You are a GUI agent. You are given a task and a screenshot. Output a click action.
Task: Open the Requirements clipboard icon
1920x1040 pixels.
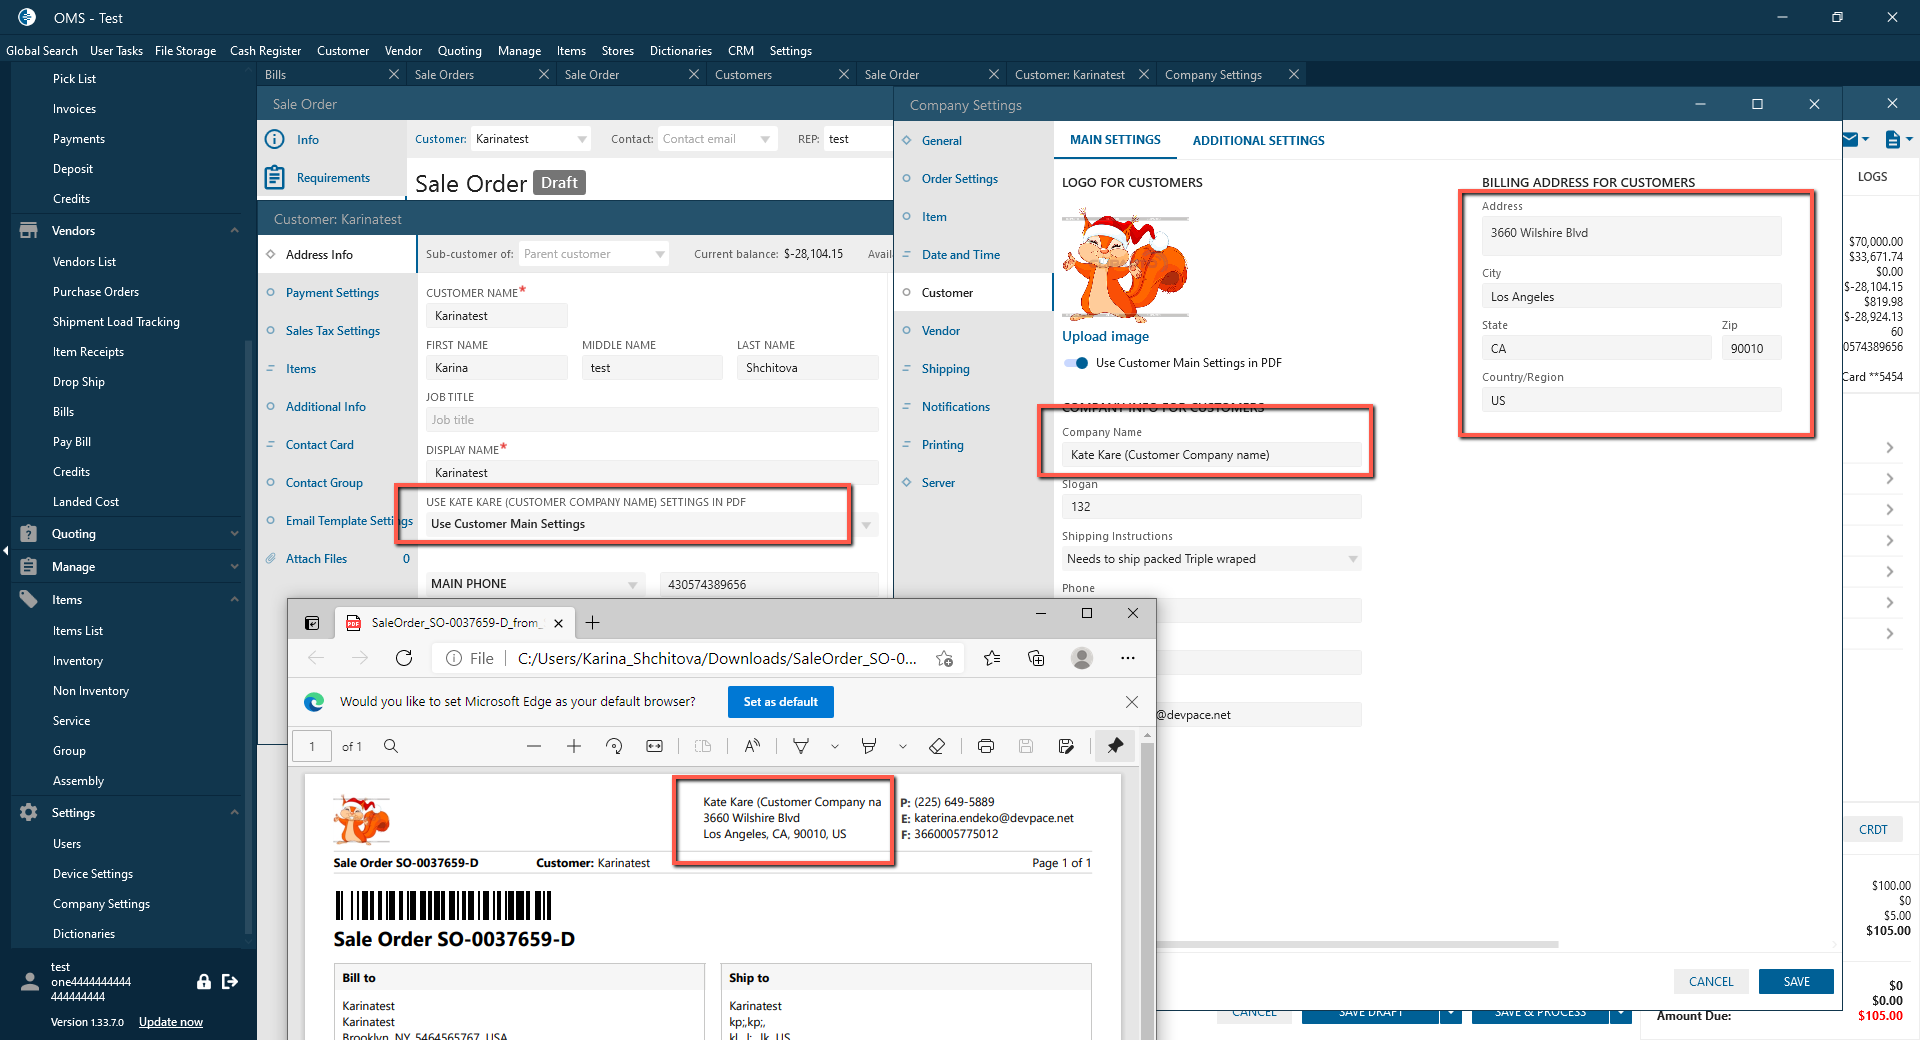(x=275, y=178)
